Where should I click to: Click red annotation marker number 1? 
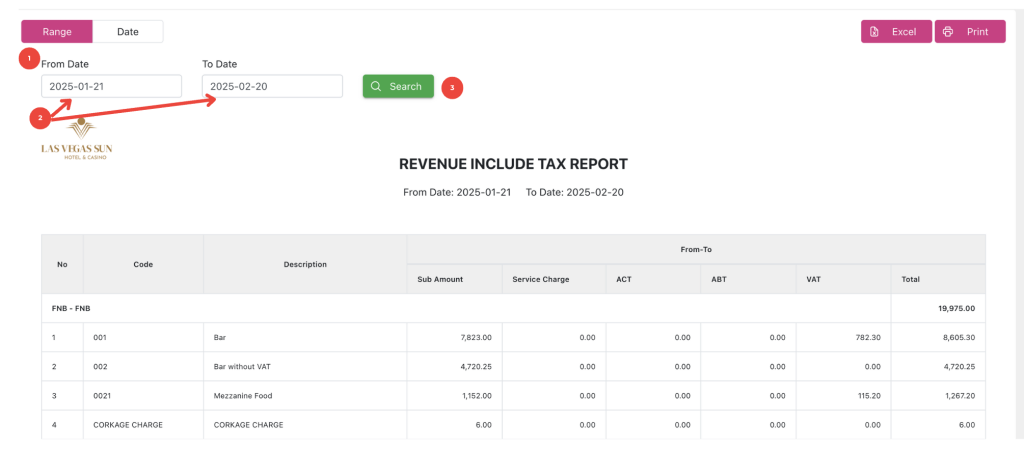pos(29,58)
